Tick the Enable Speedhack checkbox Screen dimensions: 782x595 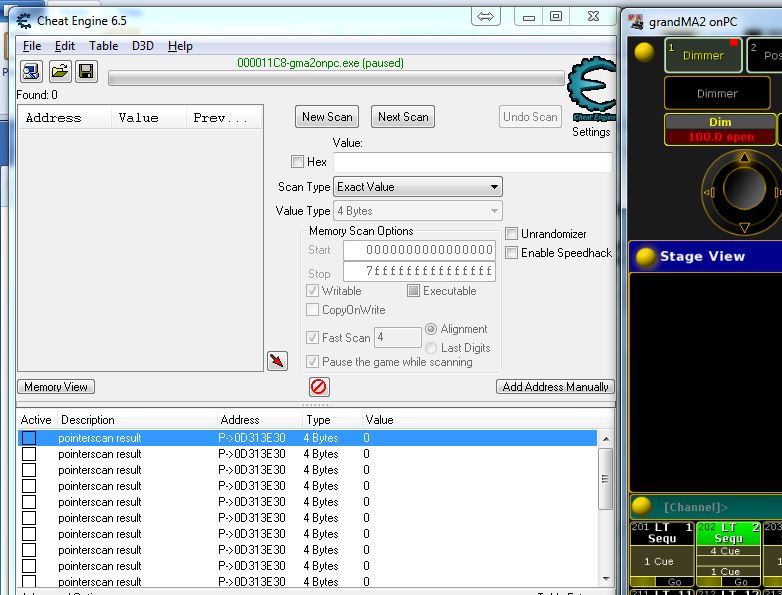[511, 252]
